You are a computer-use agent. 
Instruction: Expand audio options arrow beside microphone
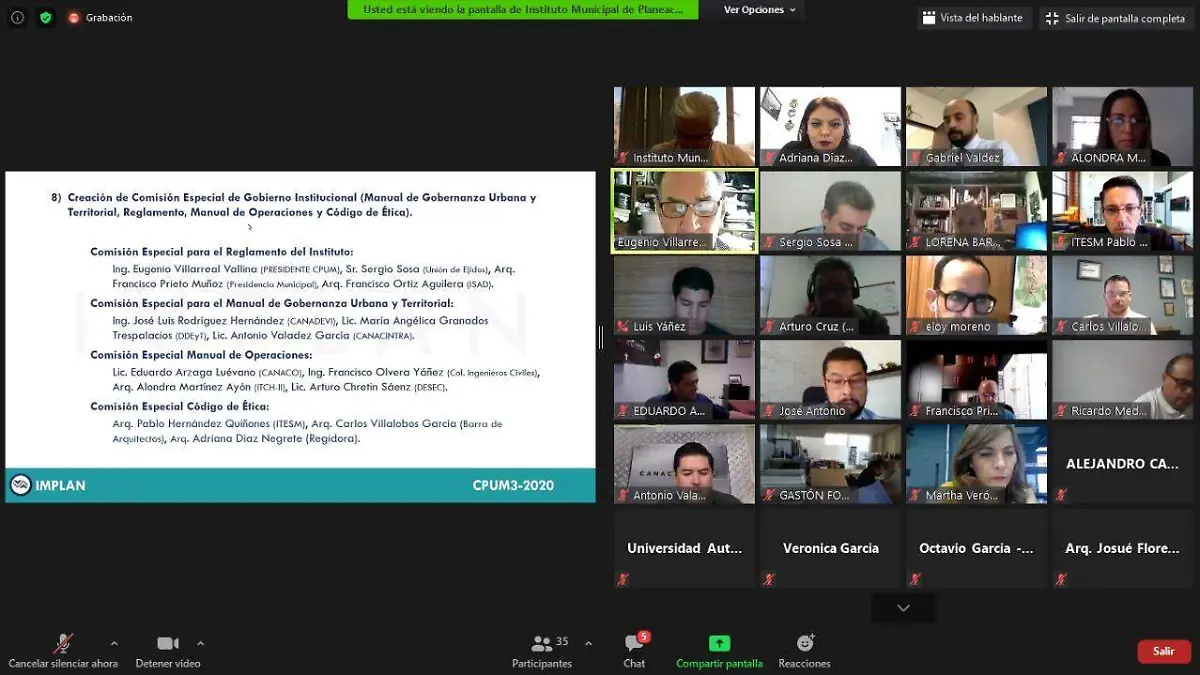[x=114, y=643]
